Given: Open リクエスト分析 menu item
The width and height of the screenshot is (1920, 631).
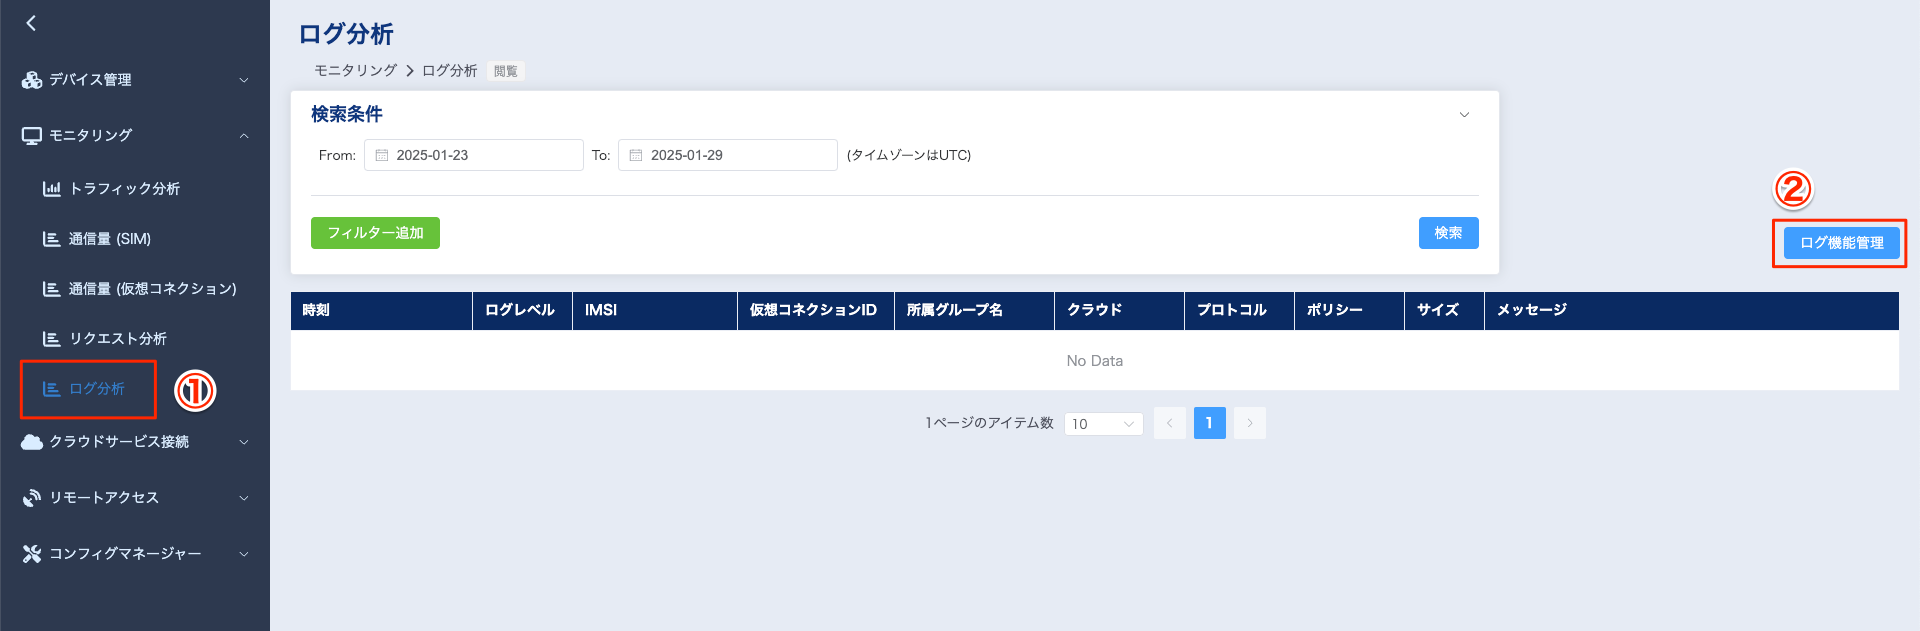Looking at the screenshot, I should (x=117, y=339).
